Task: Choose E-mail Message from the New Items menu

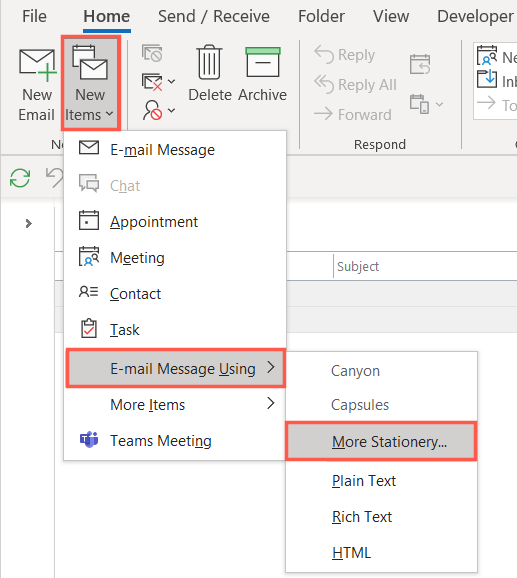Action: (x=175, y=150)
